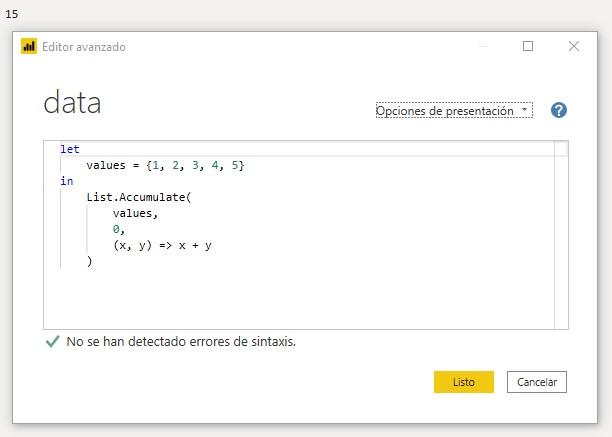Viewport: 612px width, 437px height.
Task: Click the green syntax check mark icon
Action: click(x=52, y=341)
